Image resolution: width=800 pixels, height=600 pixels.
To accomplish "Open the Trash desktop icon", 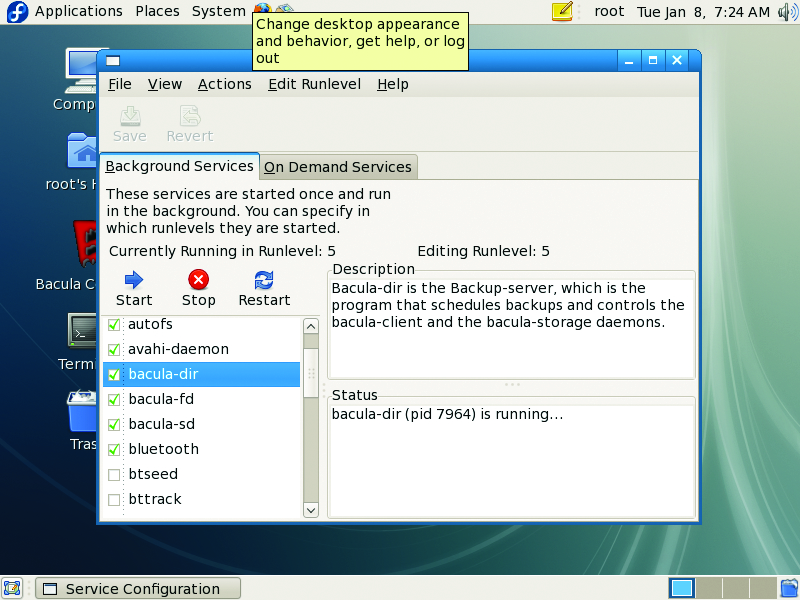I will pyautogui.click(x=82, y=412).
